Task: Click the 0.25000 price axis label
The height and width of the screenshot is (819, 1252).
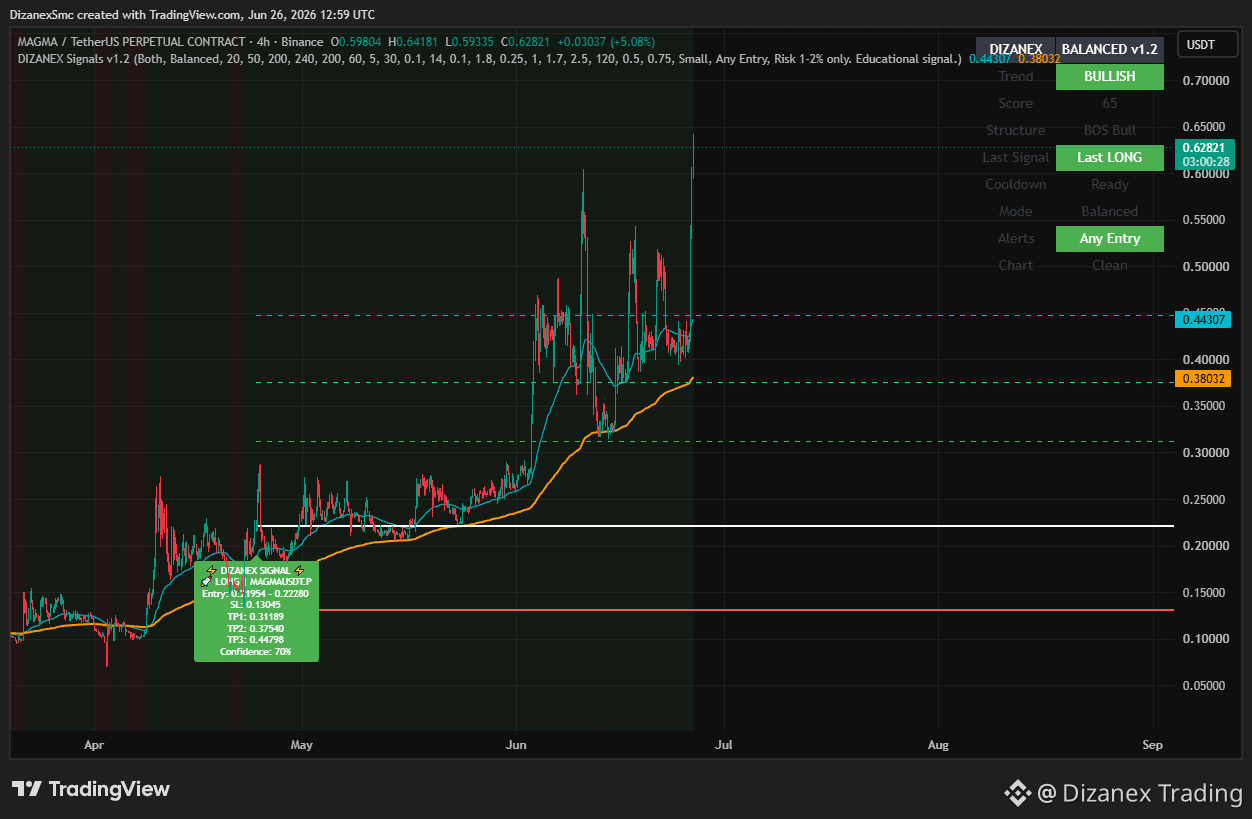Action: point(1205,500)
